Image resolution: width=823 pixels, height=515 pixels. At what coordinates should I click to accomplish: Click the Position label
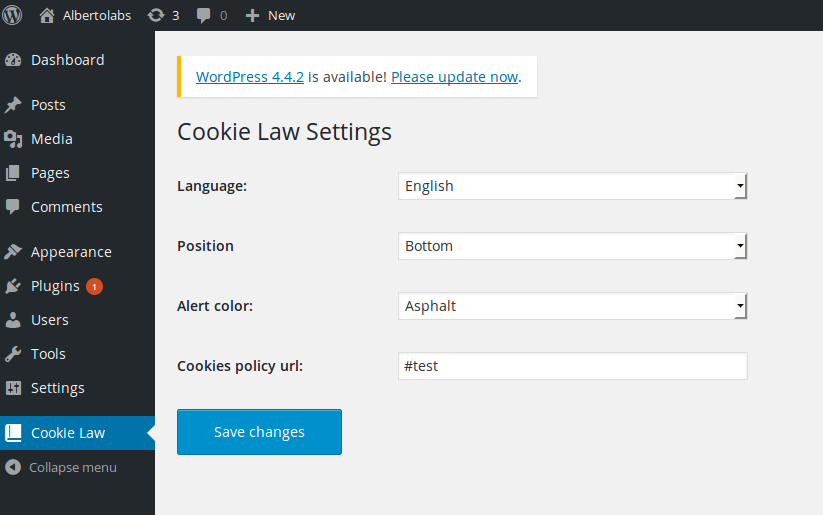click(x=205, y=246)
